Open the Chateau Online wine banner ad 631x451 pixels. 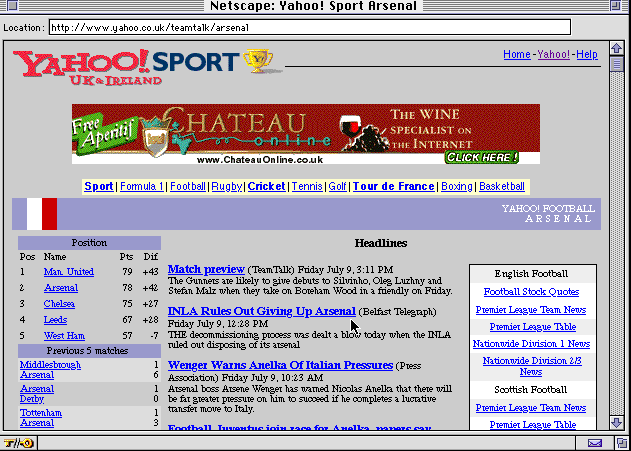(x=306, y=134)
